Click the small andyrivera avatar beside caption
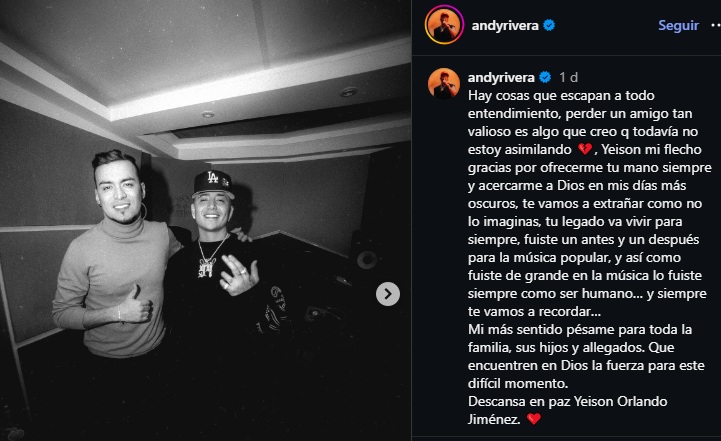The height and width of the screenshot is (441, 721). [x=444, y=84]
